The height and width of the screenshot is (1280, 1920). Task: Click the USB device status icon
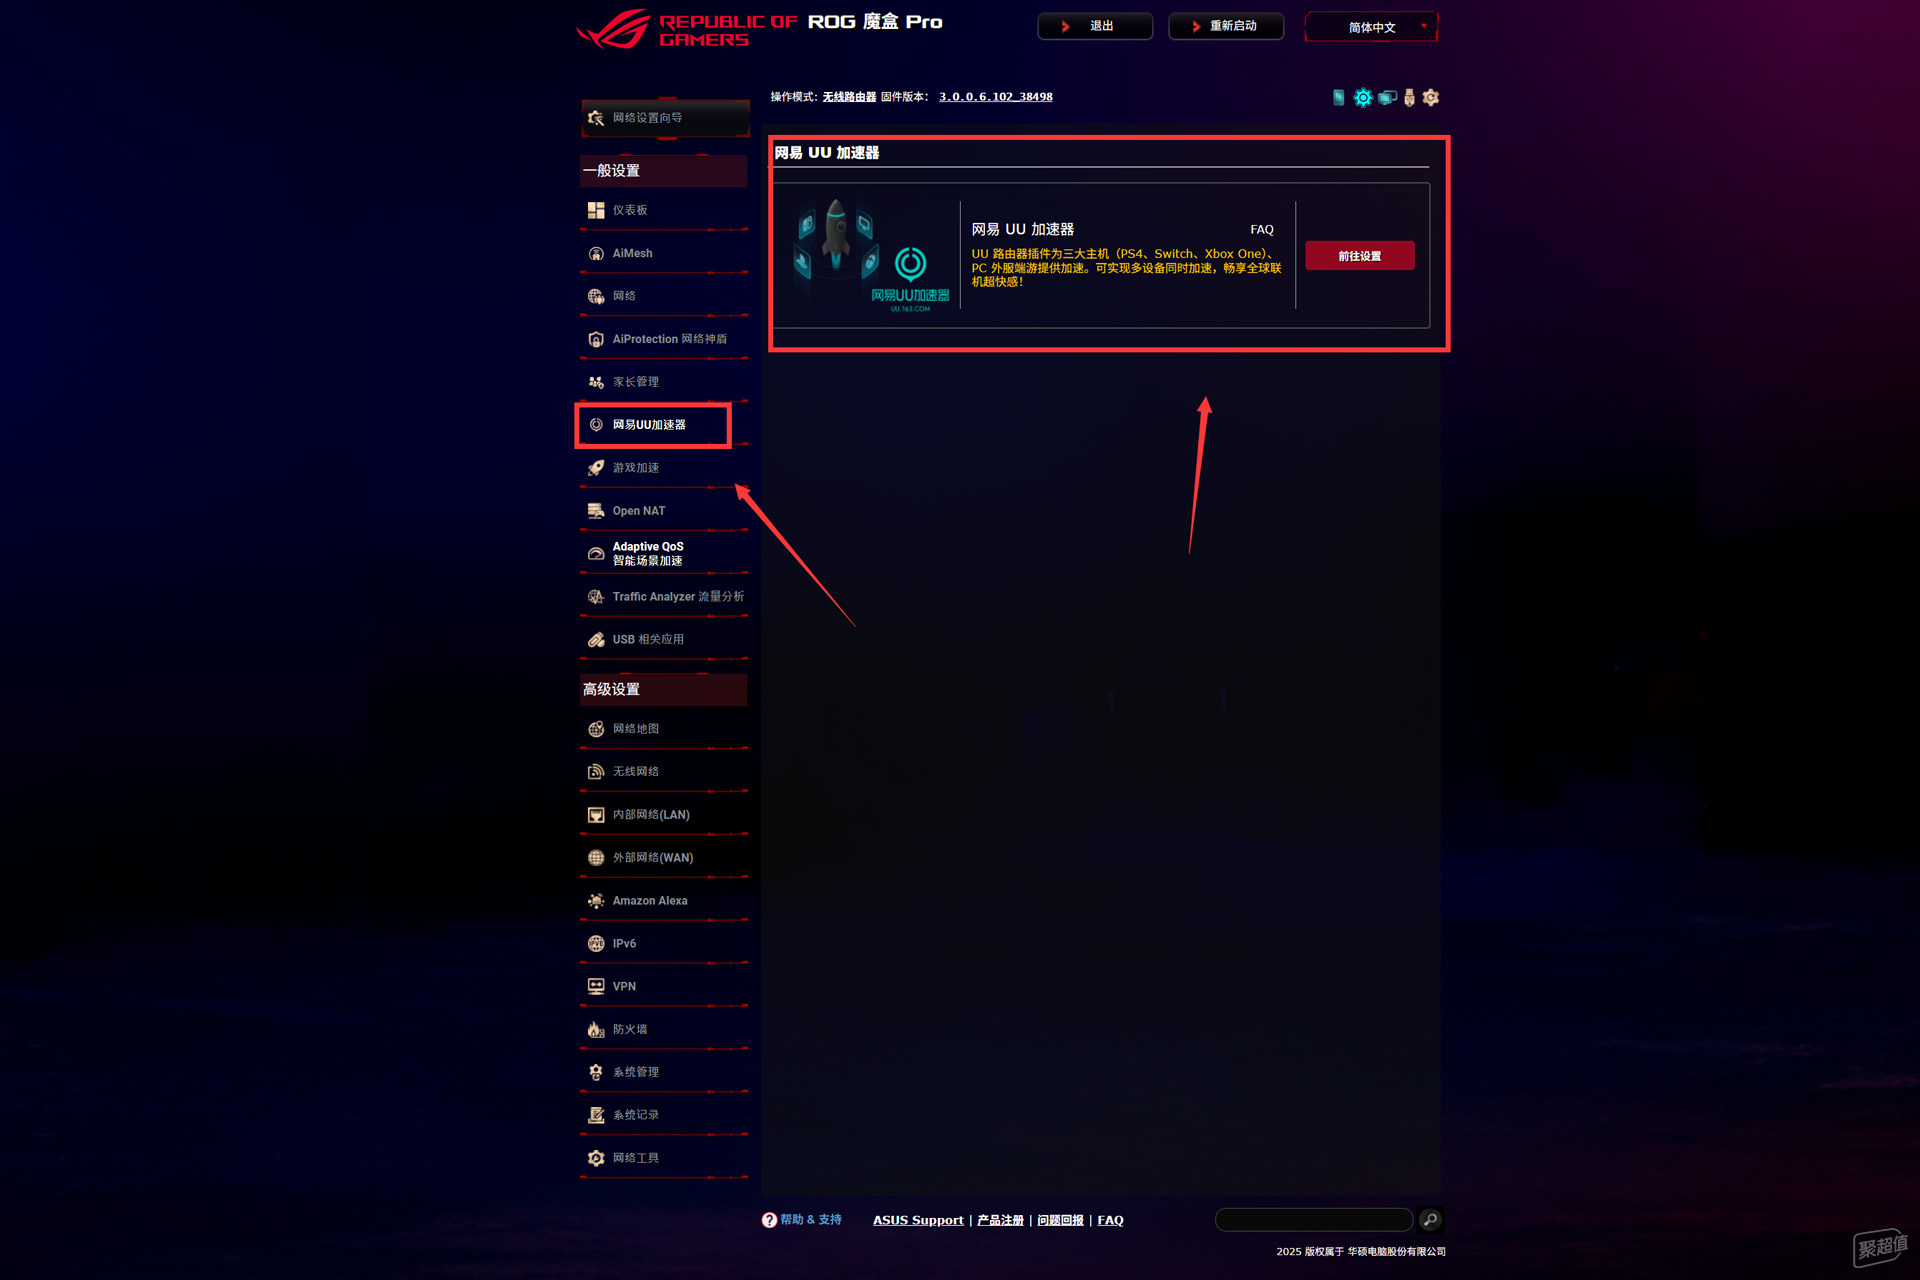coord(1409,97)
